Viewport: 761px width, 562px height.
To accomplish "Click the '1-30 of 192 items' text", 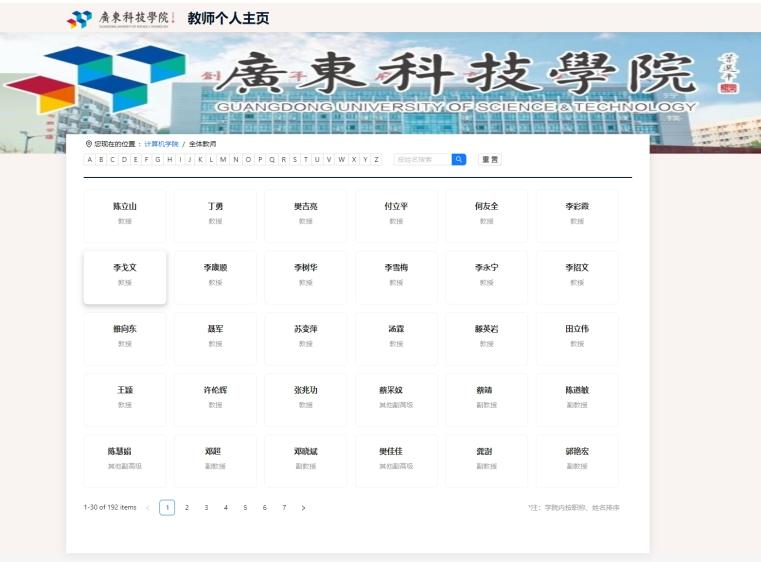I will (x=110, y=507).
